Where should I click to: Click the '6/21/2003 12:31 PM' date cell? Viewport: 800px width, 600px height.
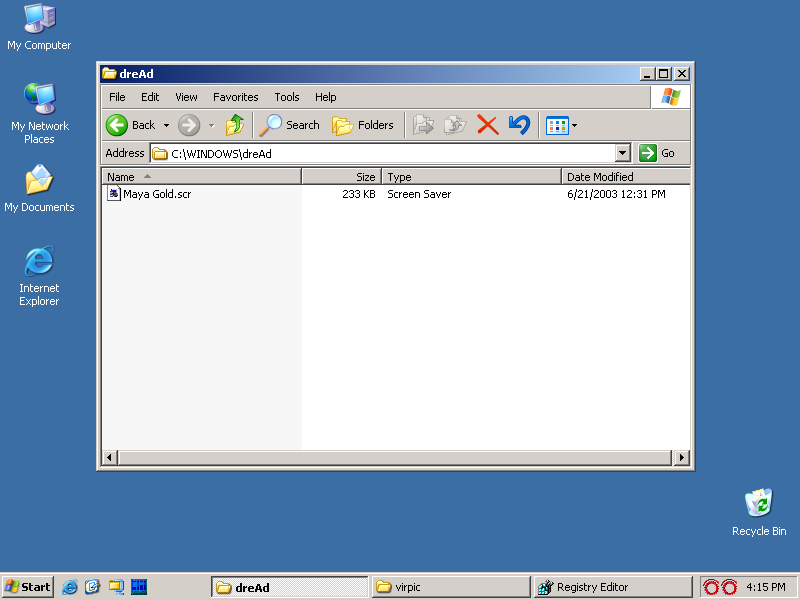point(616,194)
